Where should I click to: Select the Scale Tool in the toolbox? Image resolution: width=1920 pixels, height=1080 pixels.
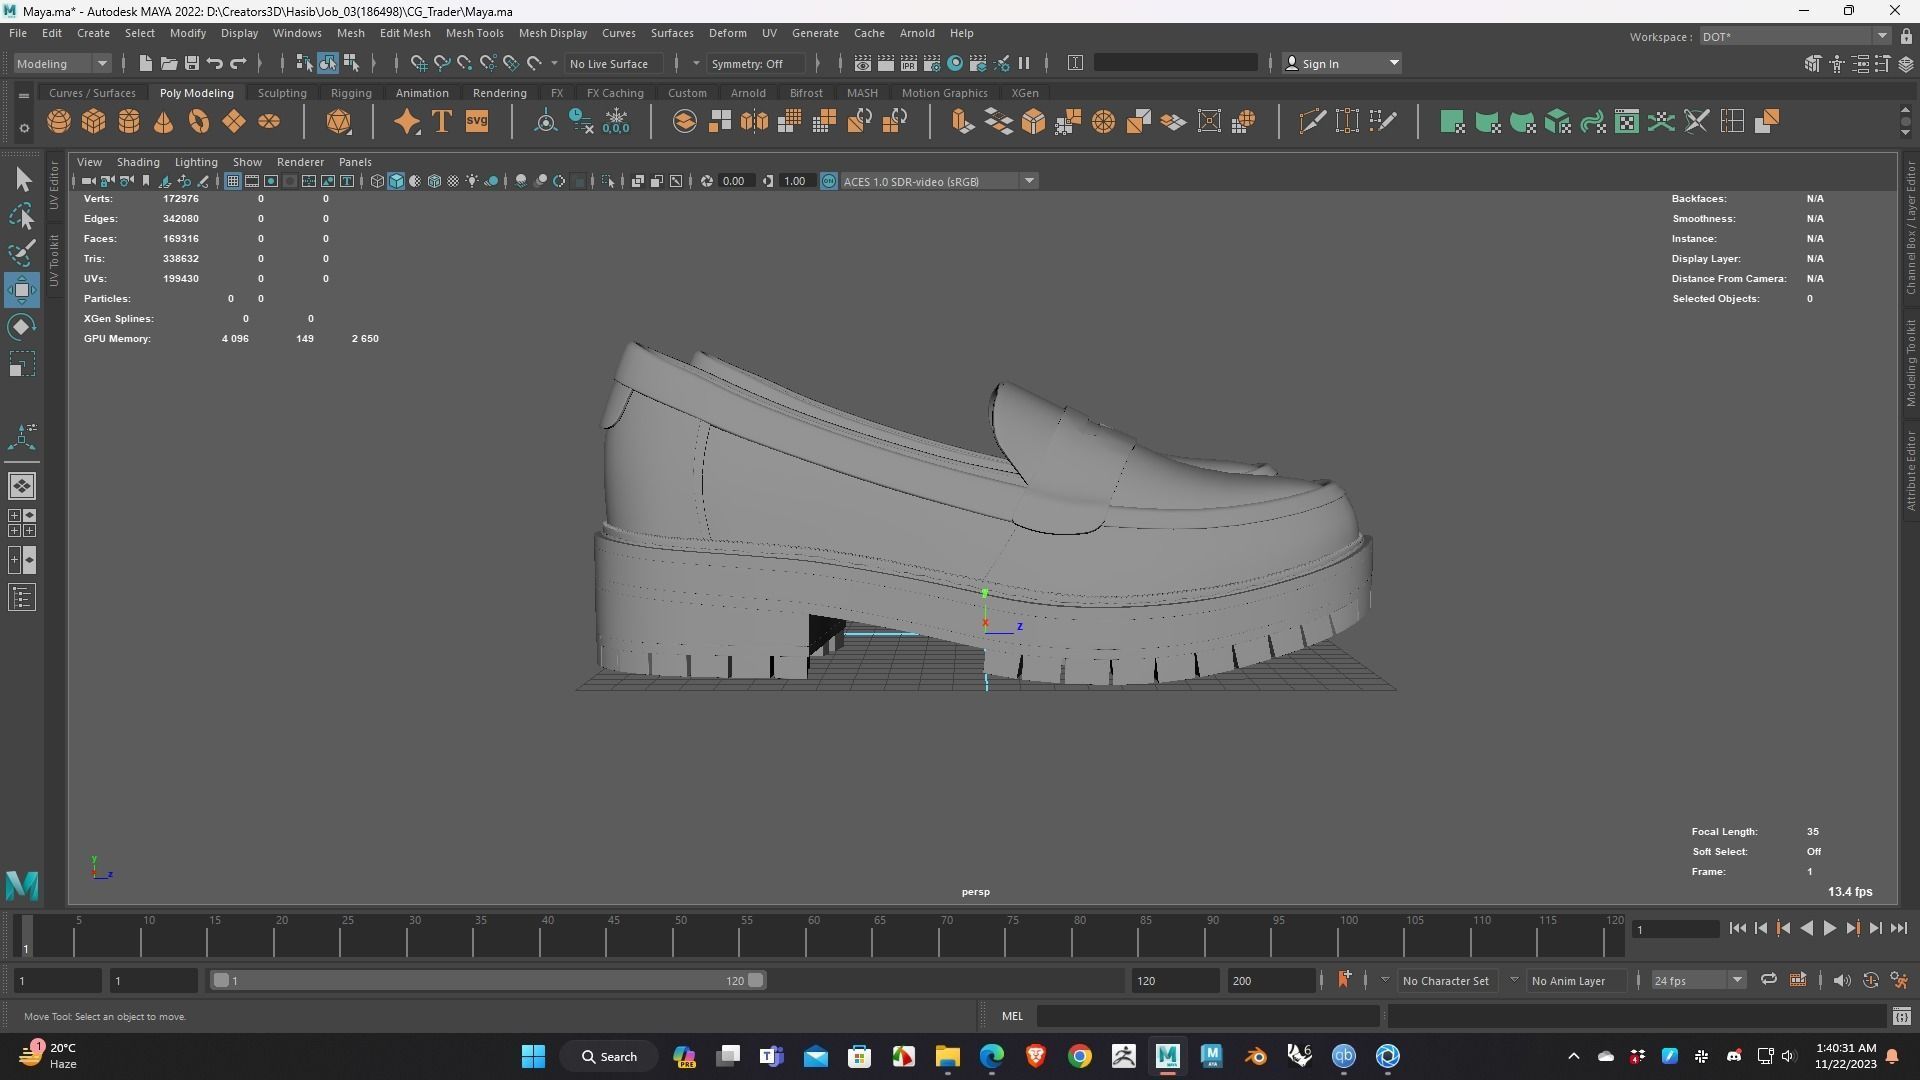[x=22, y=365]
